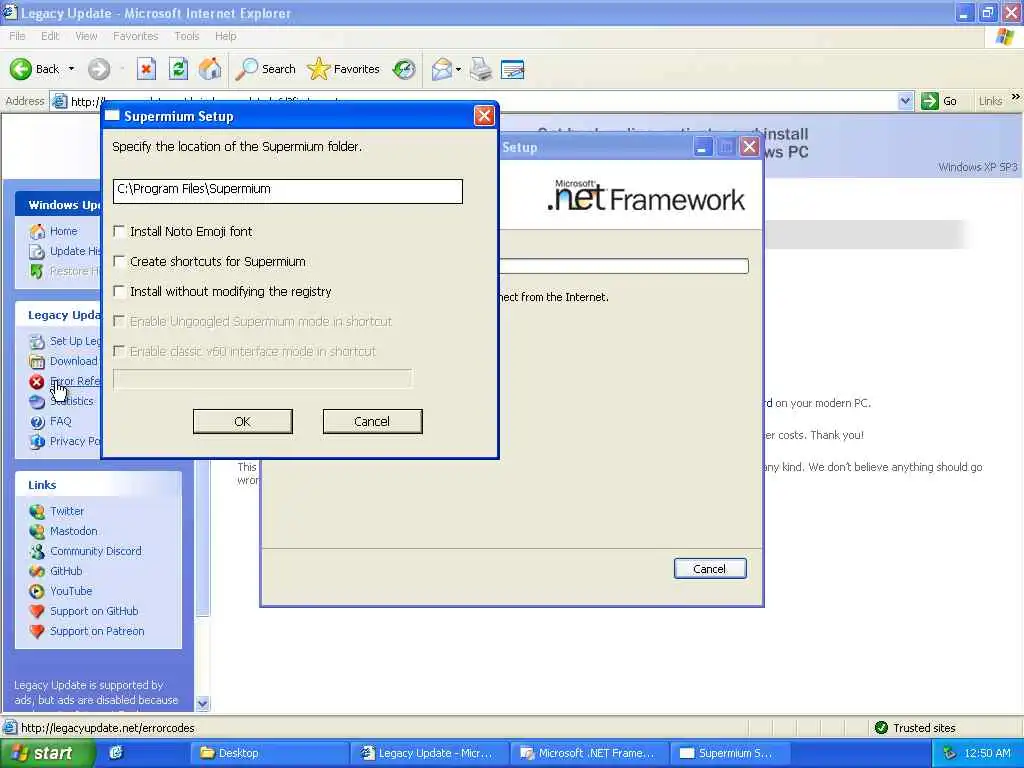Image resolution: width=1024 pixels, height=768 pixels.
Task: Click the Stop page loading icon
Action: (x=146, y=69)
